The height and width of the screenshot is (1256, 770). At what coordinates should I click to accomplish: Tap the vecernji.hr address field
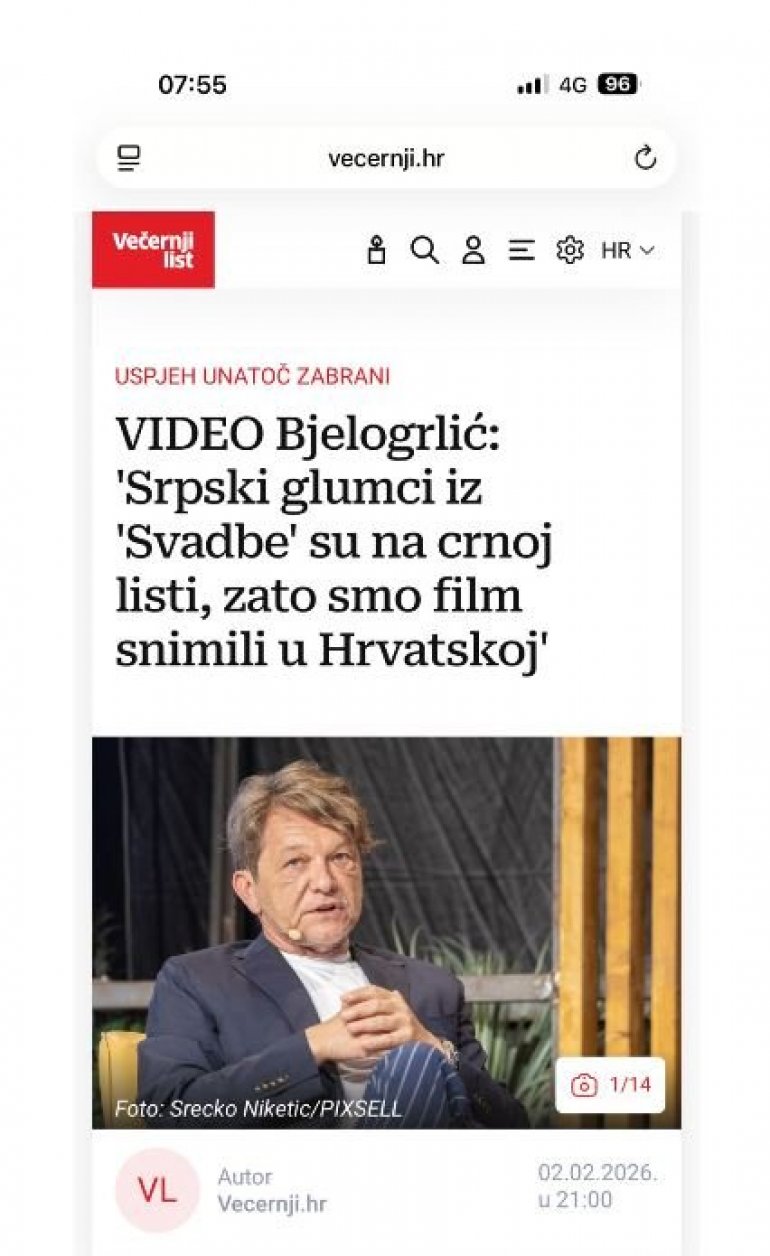pos(386,158)
